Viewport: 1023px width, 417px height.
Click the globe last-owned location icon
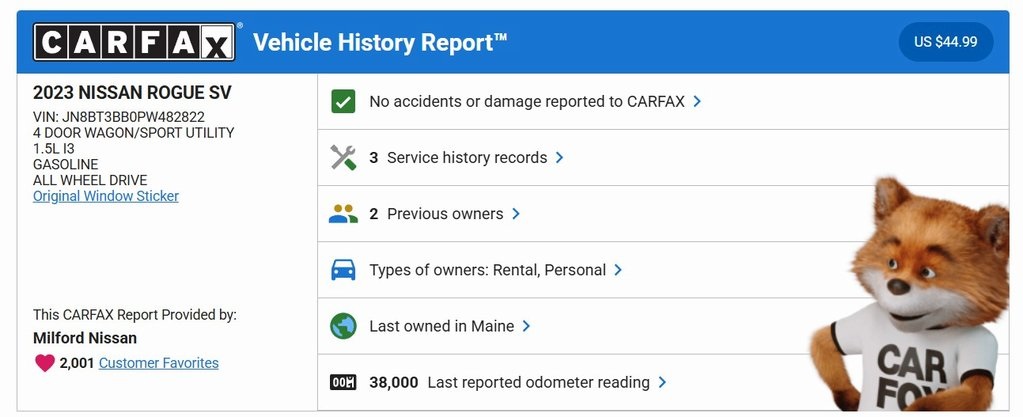(x=343, y=326)
